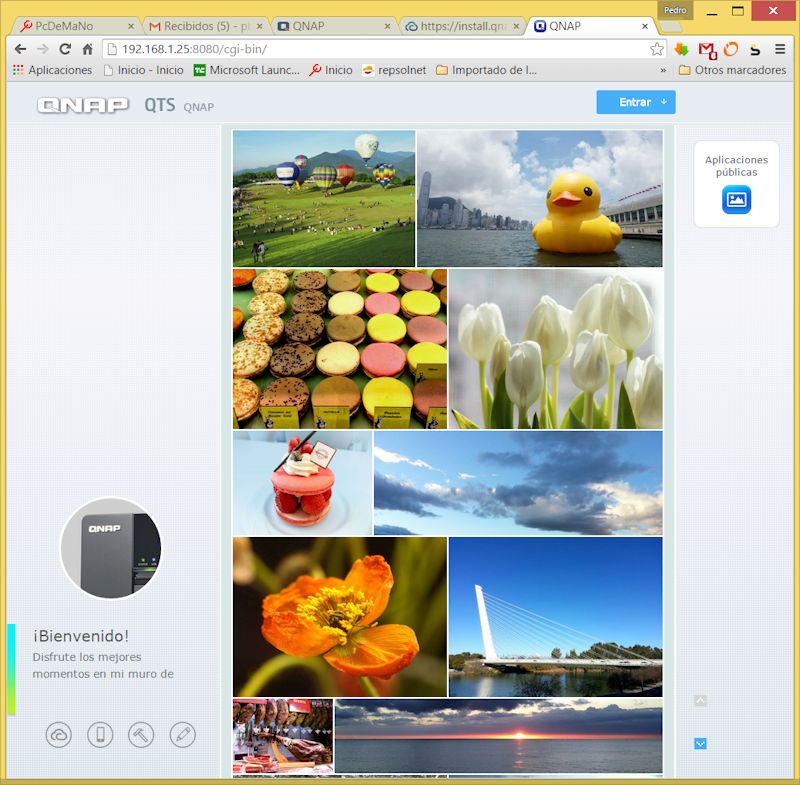Click the Aplicaciones públicas label
800x785 pixels.
(x=736, y=166)
